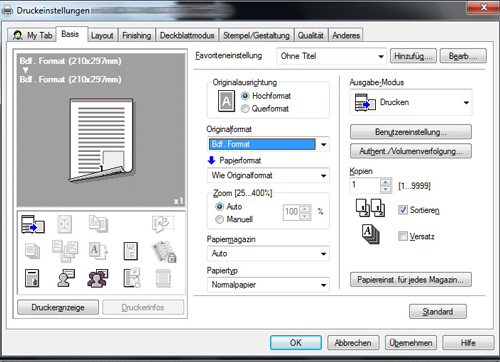Screen dimensions: 500x362
Task: Toggle the Sortieren checkbox
Action: 403,210
